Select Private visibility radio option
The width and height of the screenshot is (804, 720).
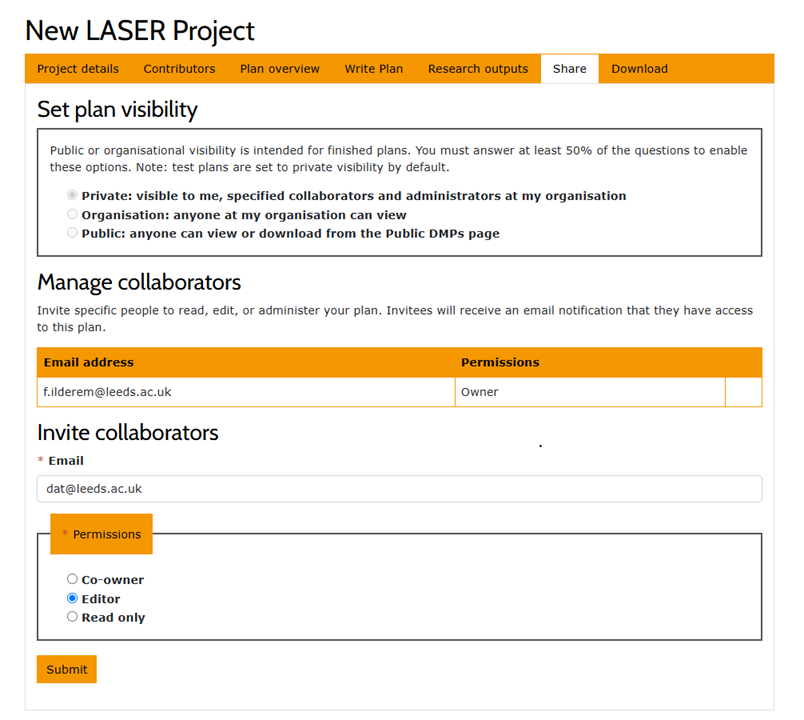click(72, 195)
